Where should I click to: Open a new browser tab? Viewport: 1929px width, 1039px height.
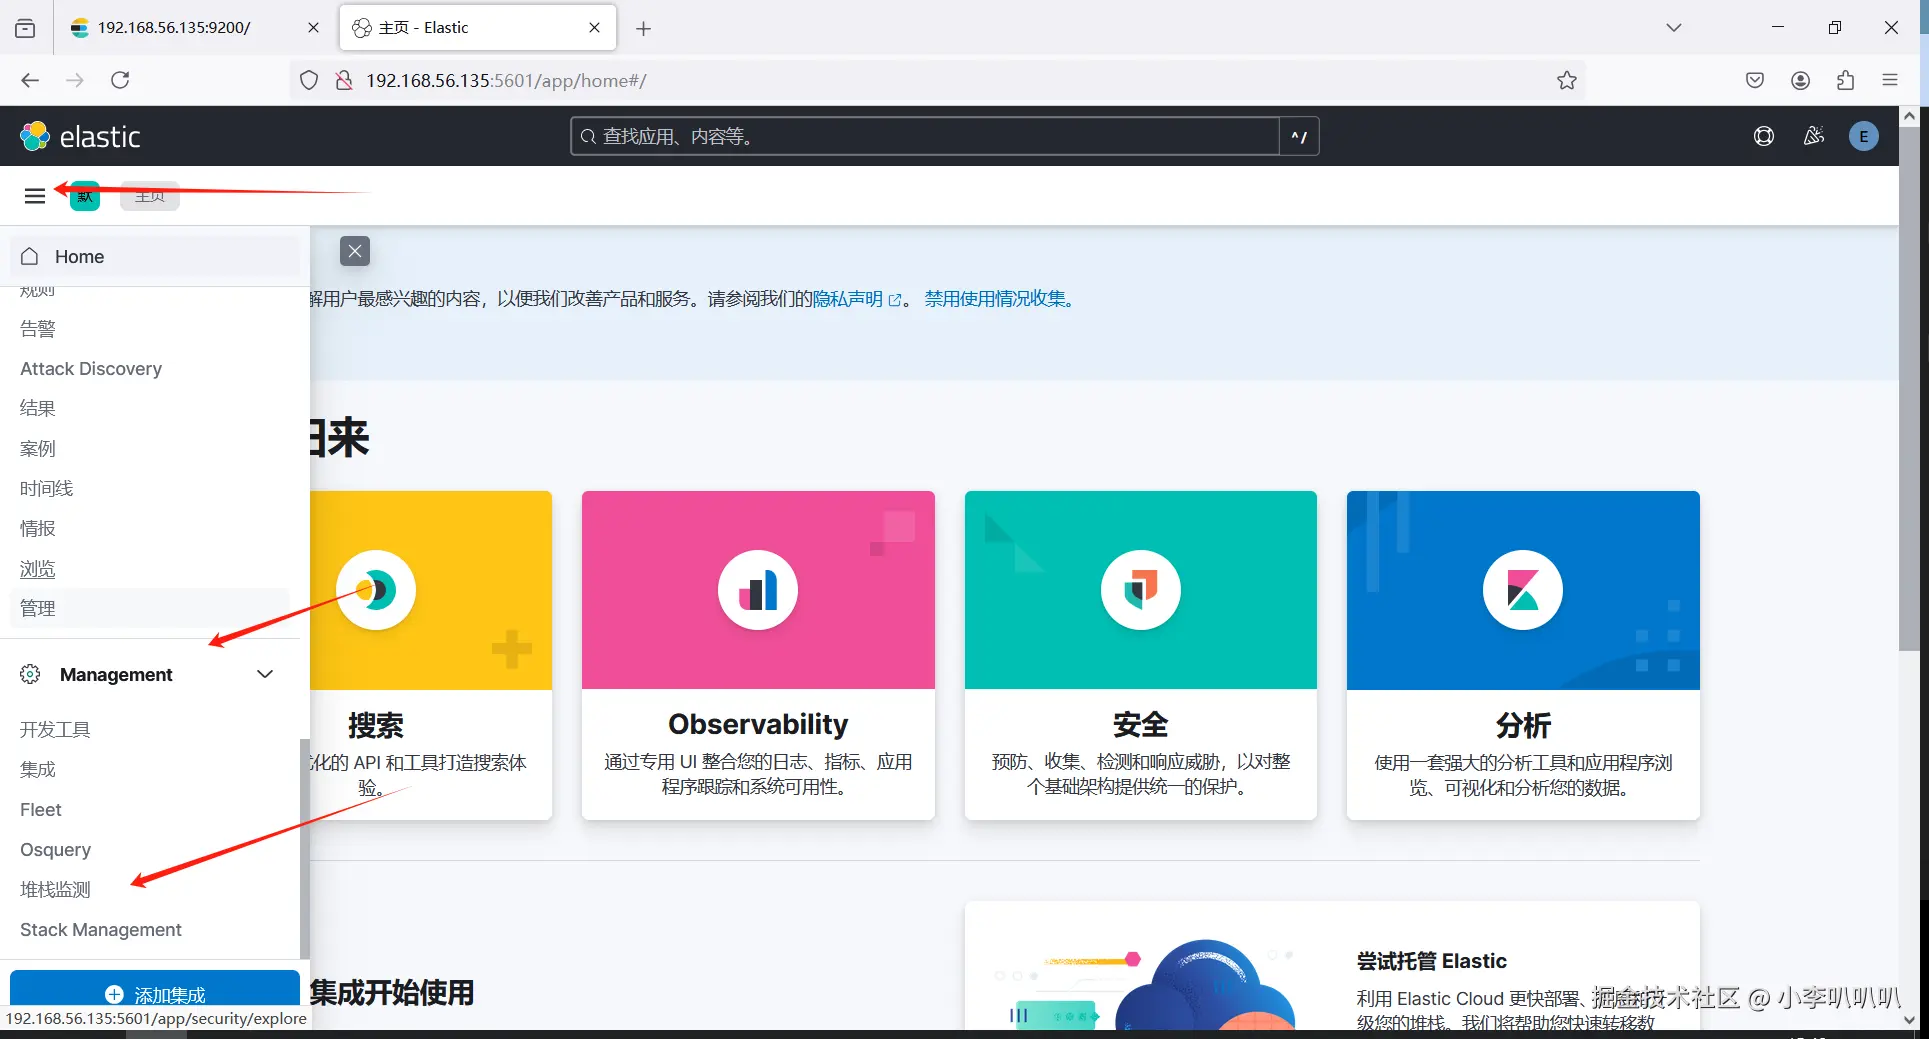tap(644, 28)
